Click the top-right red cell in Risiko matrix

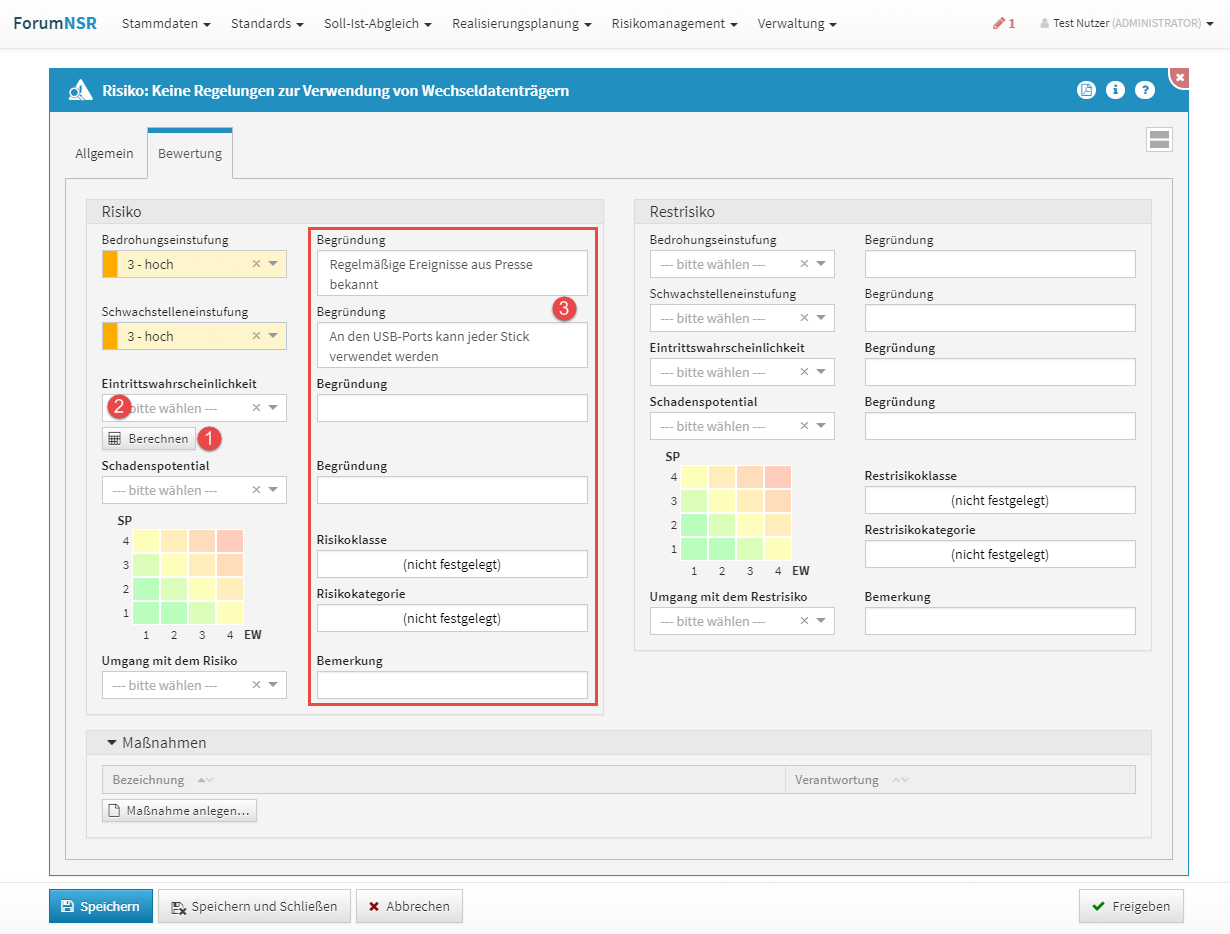coord(230,541)
